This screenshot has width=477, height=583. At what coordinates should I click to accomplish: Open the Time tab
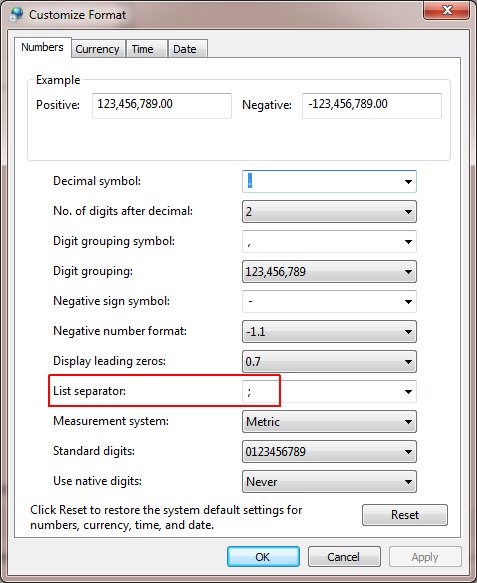(146, 49)
